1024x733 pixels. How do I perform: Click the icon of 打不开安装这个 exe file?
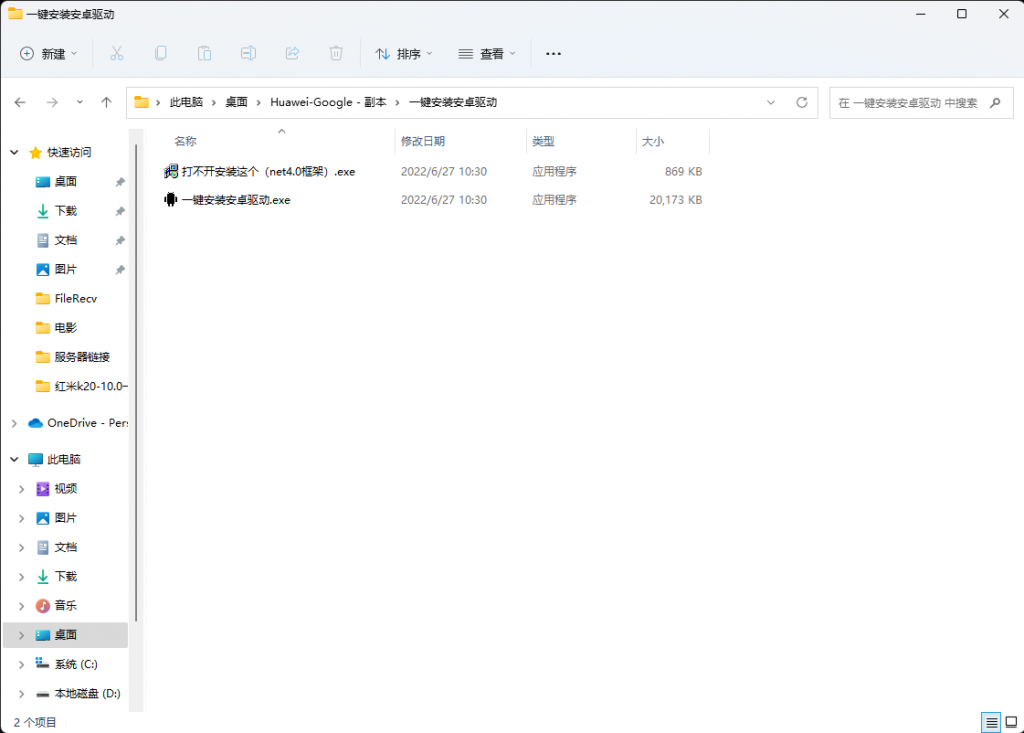170,171
